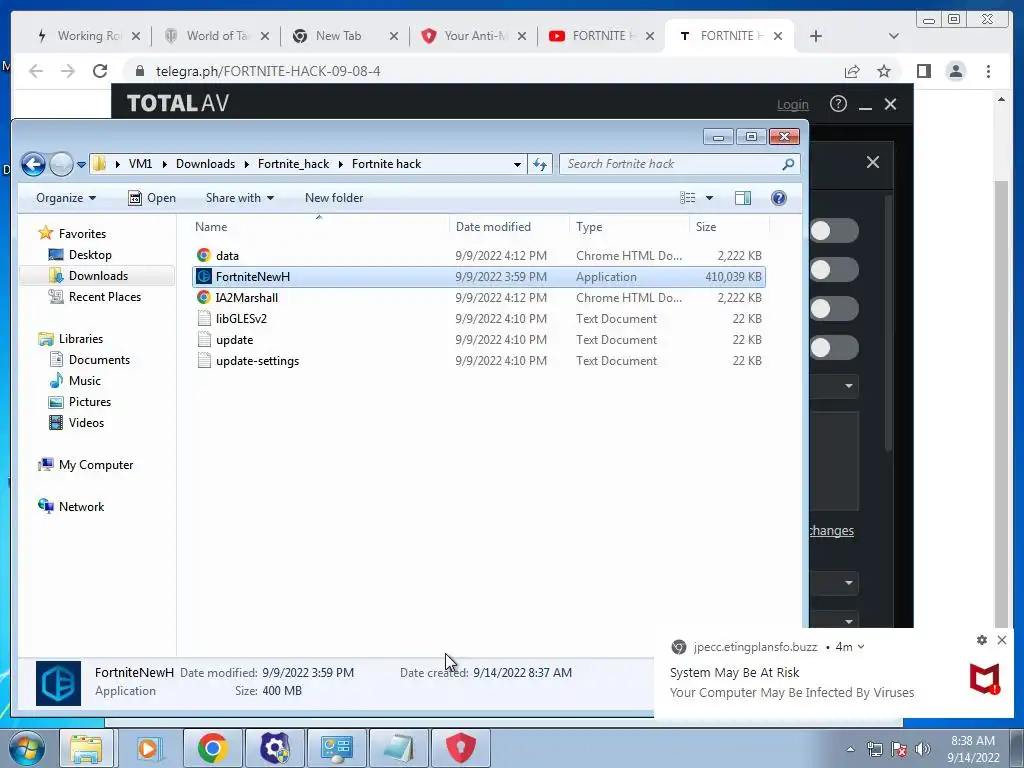The width and height of the screenshot is (1024, 768).
Task: Expand the first TotalAV settings dropdown
Action: click(835, 386)
